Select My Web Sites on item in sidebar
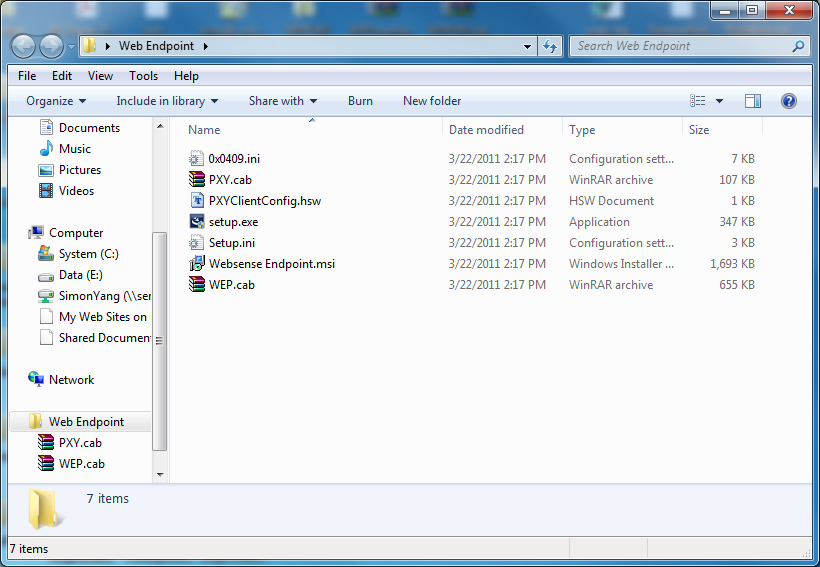The image size is (820, 567). [x=95, y=316]
